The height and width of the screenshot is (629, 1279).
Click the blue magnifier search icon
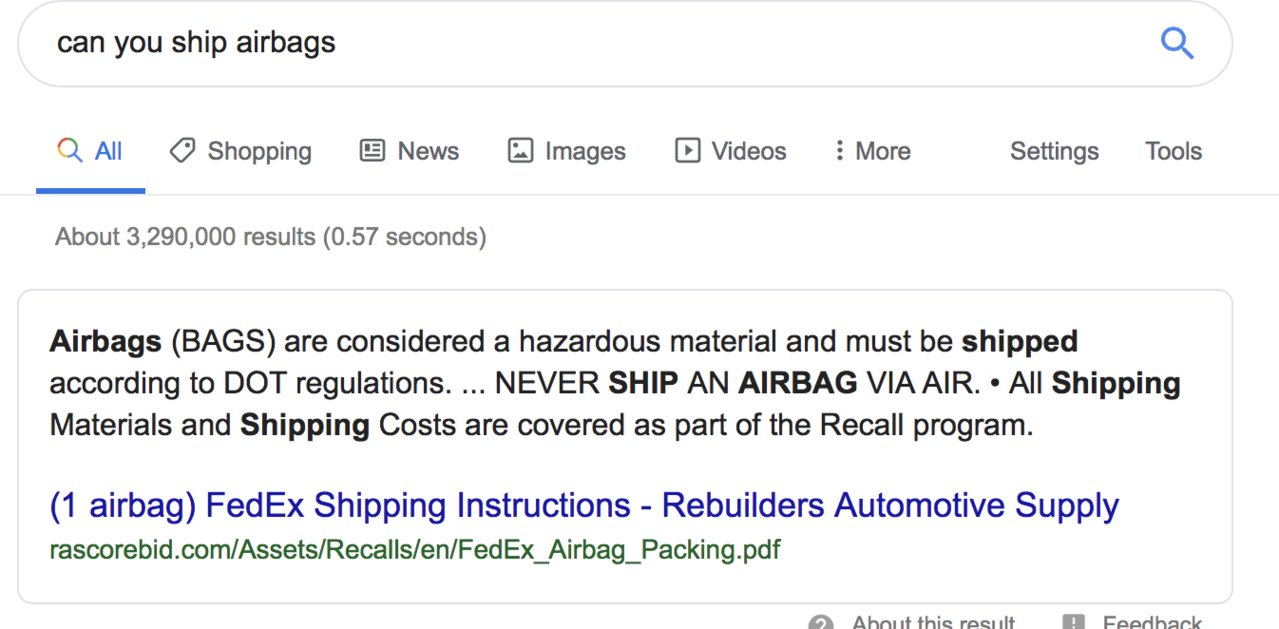tap(1176, 43)
